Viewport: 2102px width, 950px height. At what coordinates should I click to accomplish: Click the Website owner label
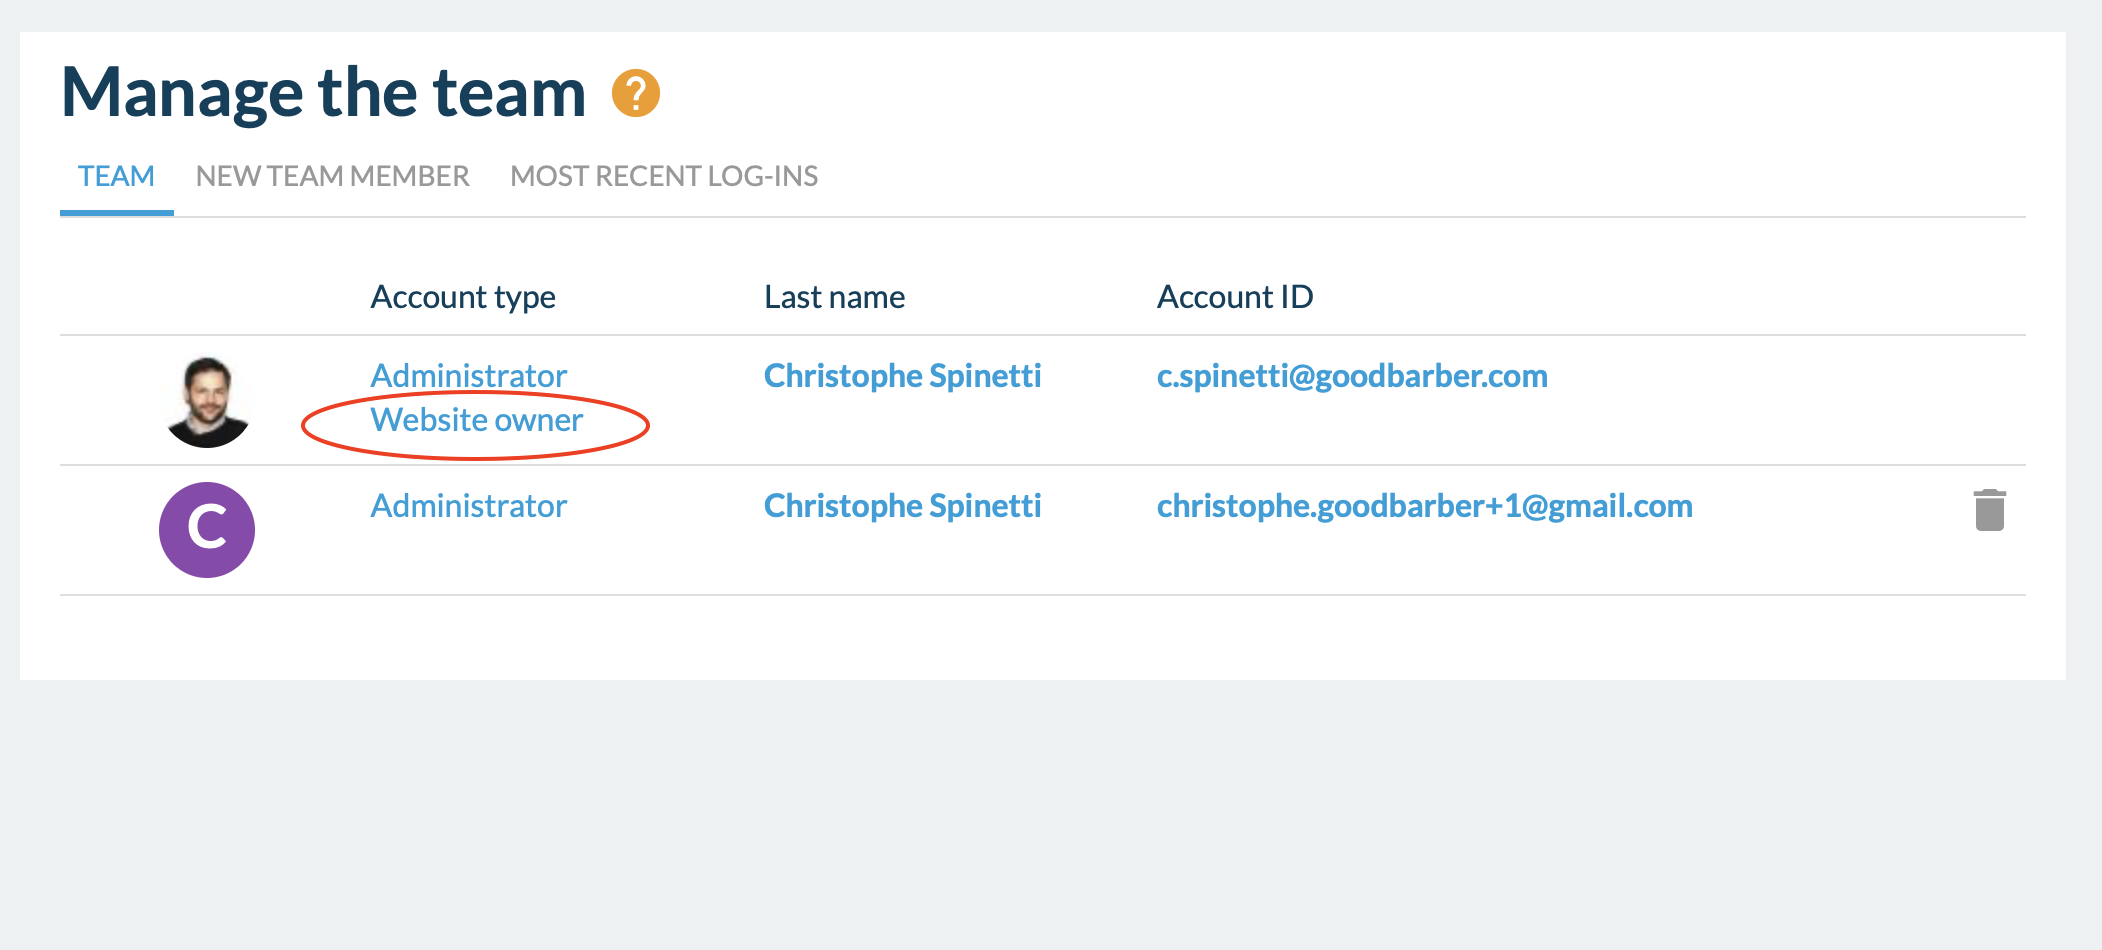pyautogui.click(x=476, y=421)
